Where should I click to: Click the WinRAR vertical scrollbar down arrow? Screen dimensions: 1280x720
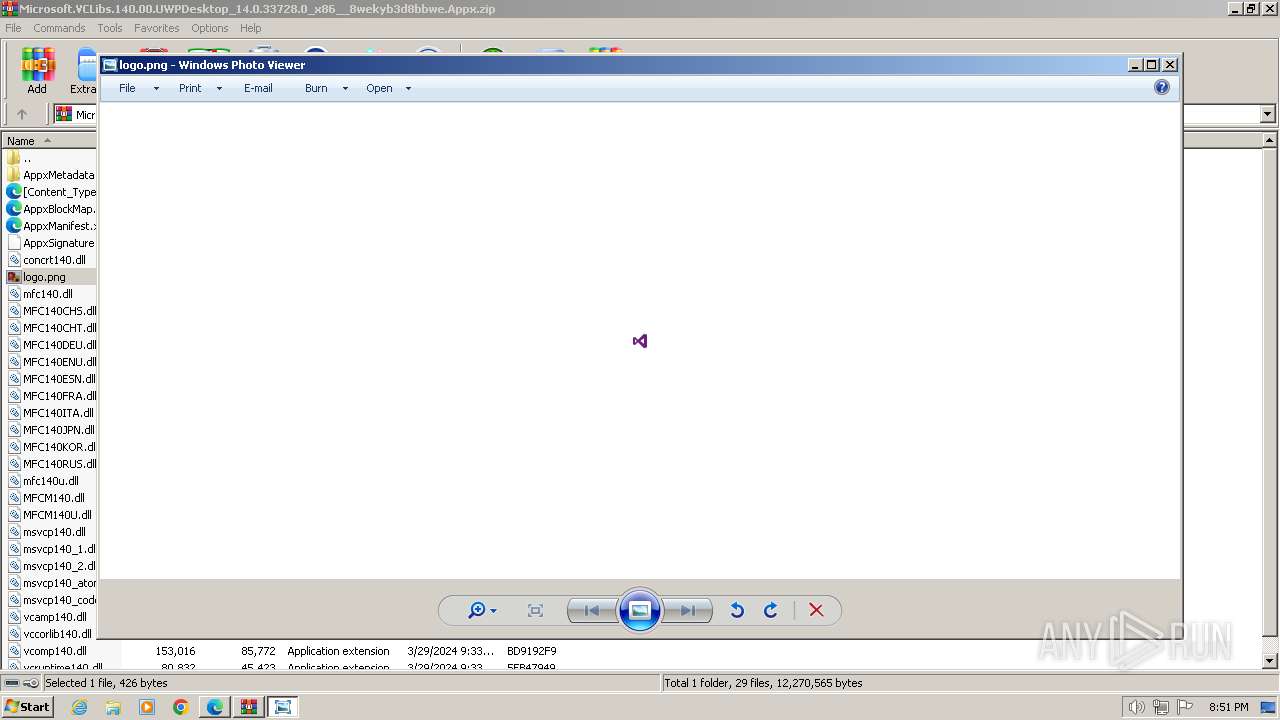click(1270, 661)
